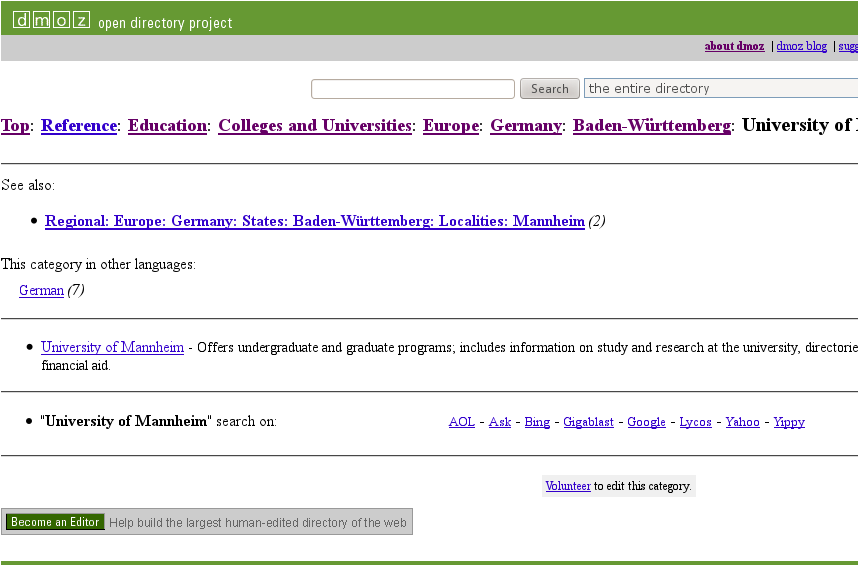858x565 pixels.
Task: Go to the Top breadcrumb
Action: pos(15,126)
